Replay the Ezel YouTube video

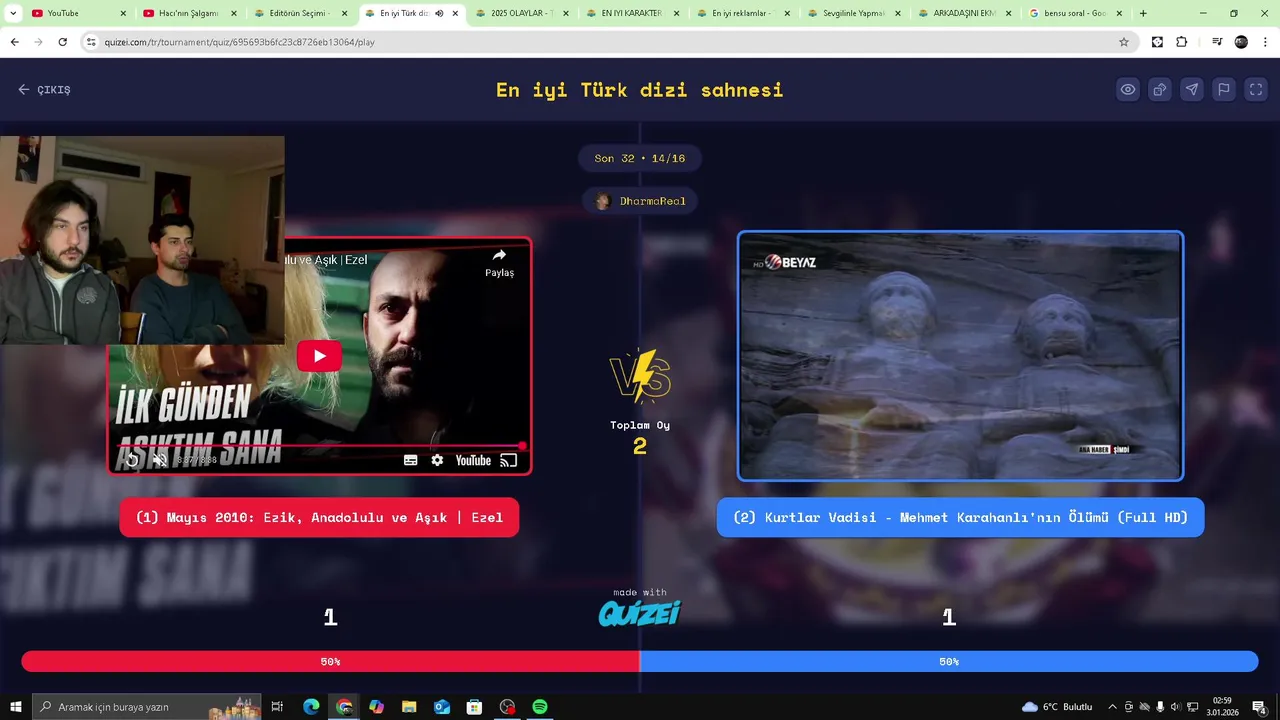pyautogui.click(x=132, y=460)
